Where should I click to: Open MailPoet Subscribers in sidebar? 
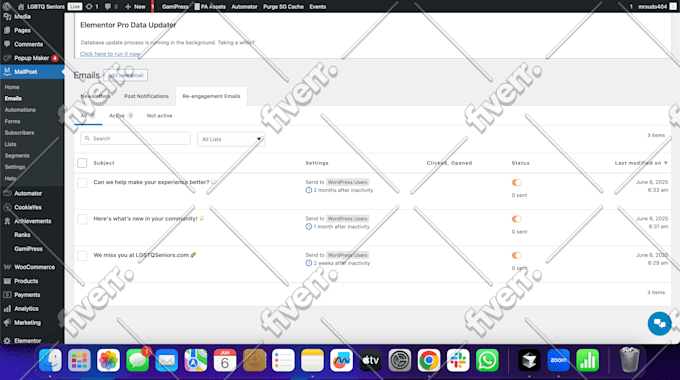point(20,133)
